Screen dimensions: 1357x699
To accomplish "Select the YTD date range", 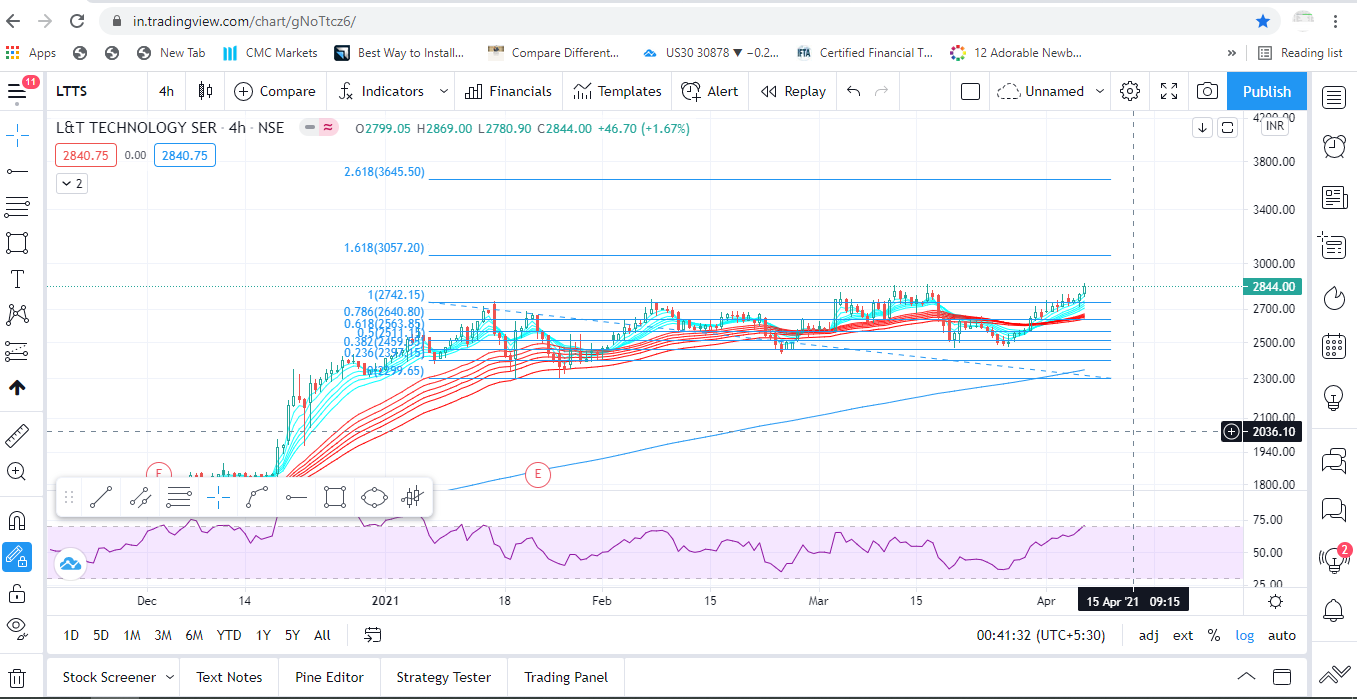I will [229, 635].
